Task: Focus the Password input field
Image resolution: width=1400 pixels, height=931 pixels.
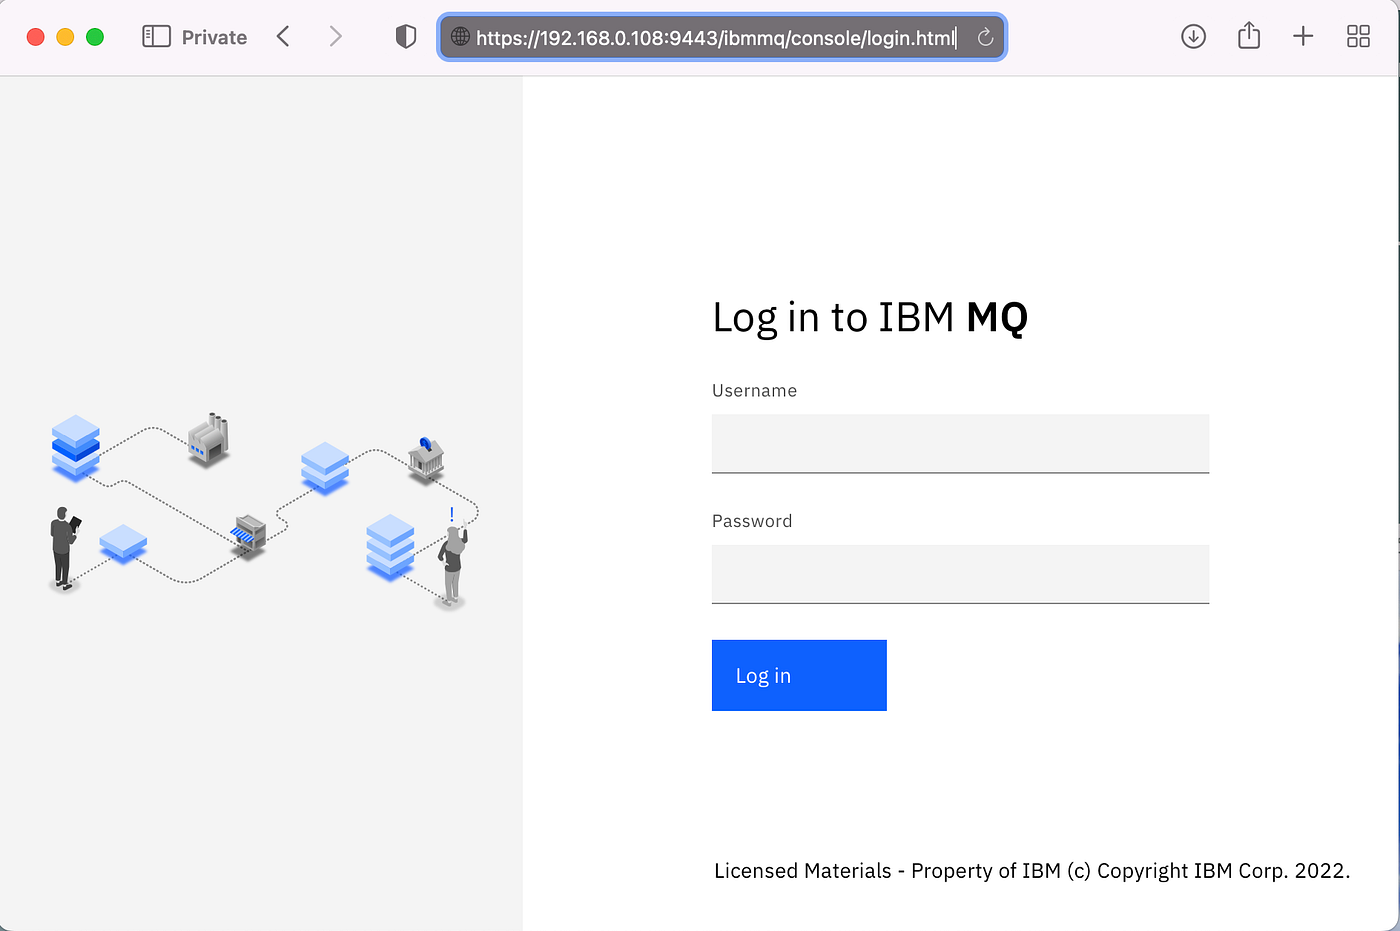Action: click(x=960, y=574)
